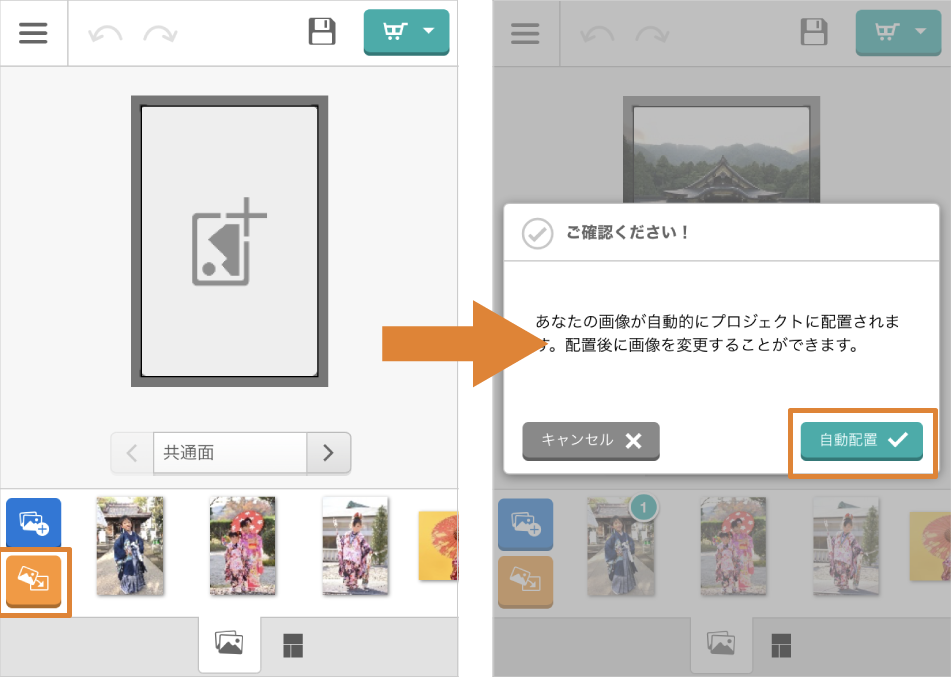
Task: Select pink kimono girl thumbnail, right screen
Action: point(847,546)
